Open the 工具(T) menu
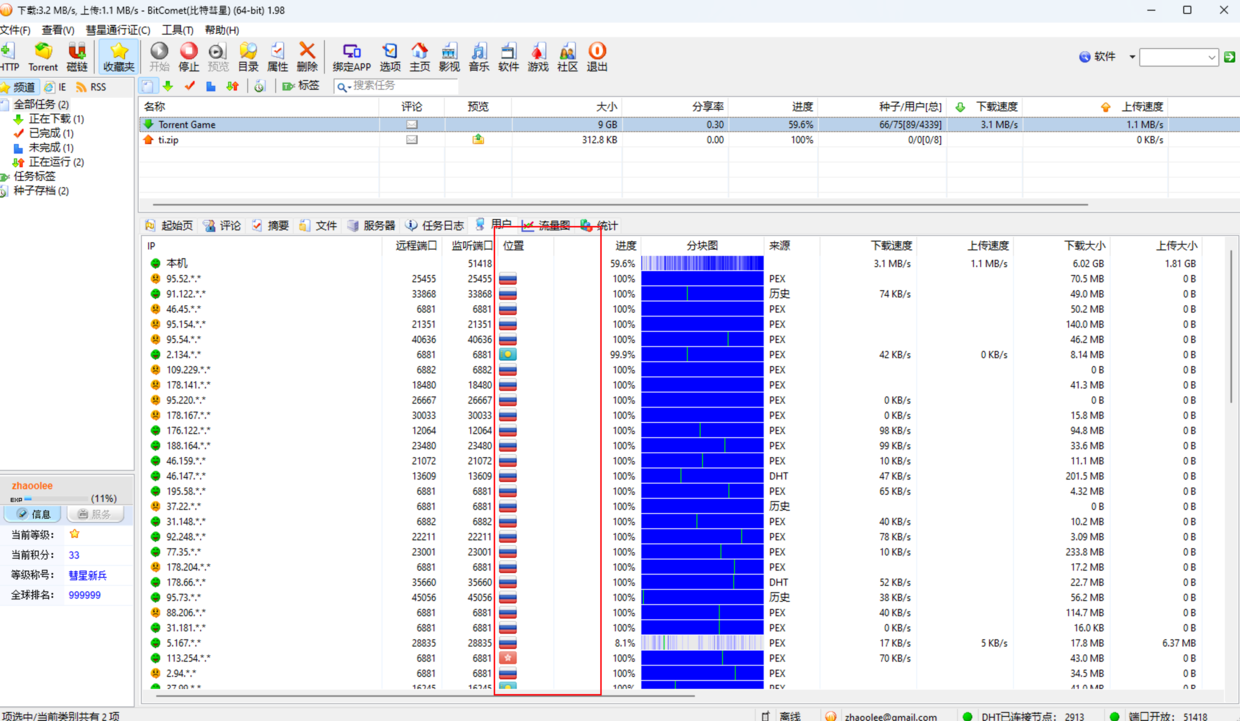Screen dimensions: 1240x721 178,30
